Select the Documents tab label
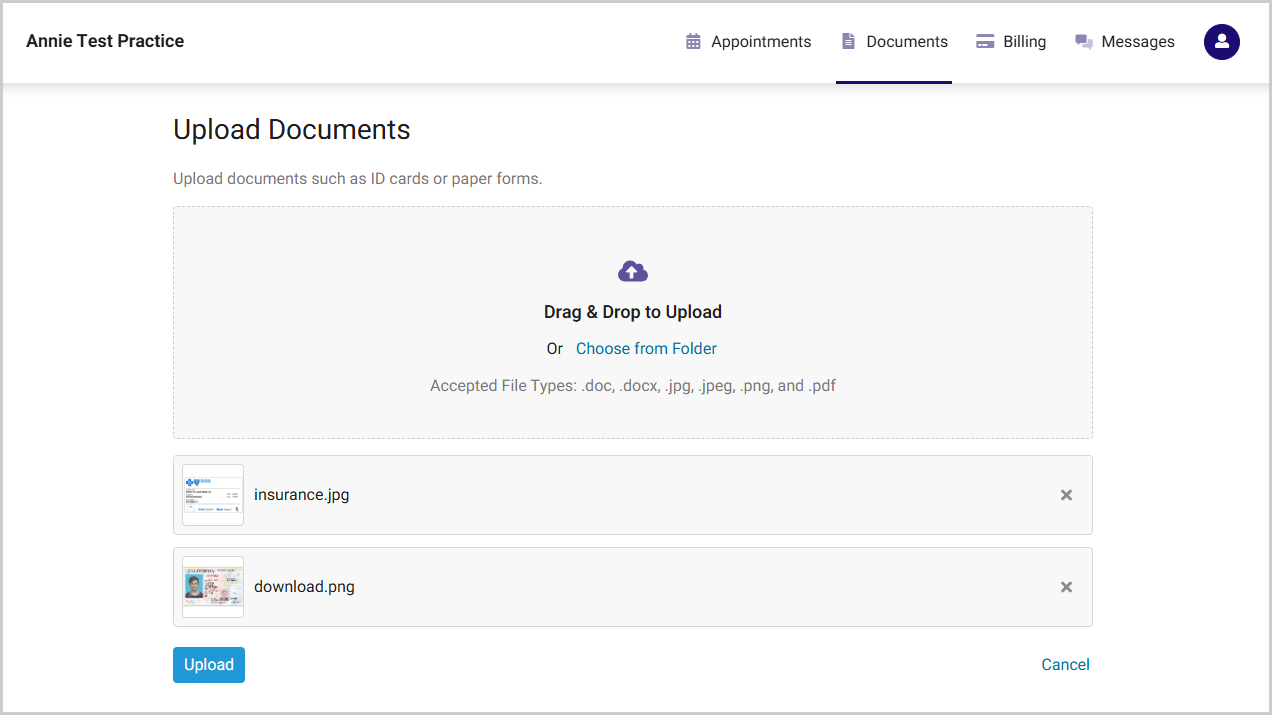 coord(907,42)
